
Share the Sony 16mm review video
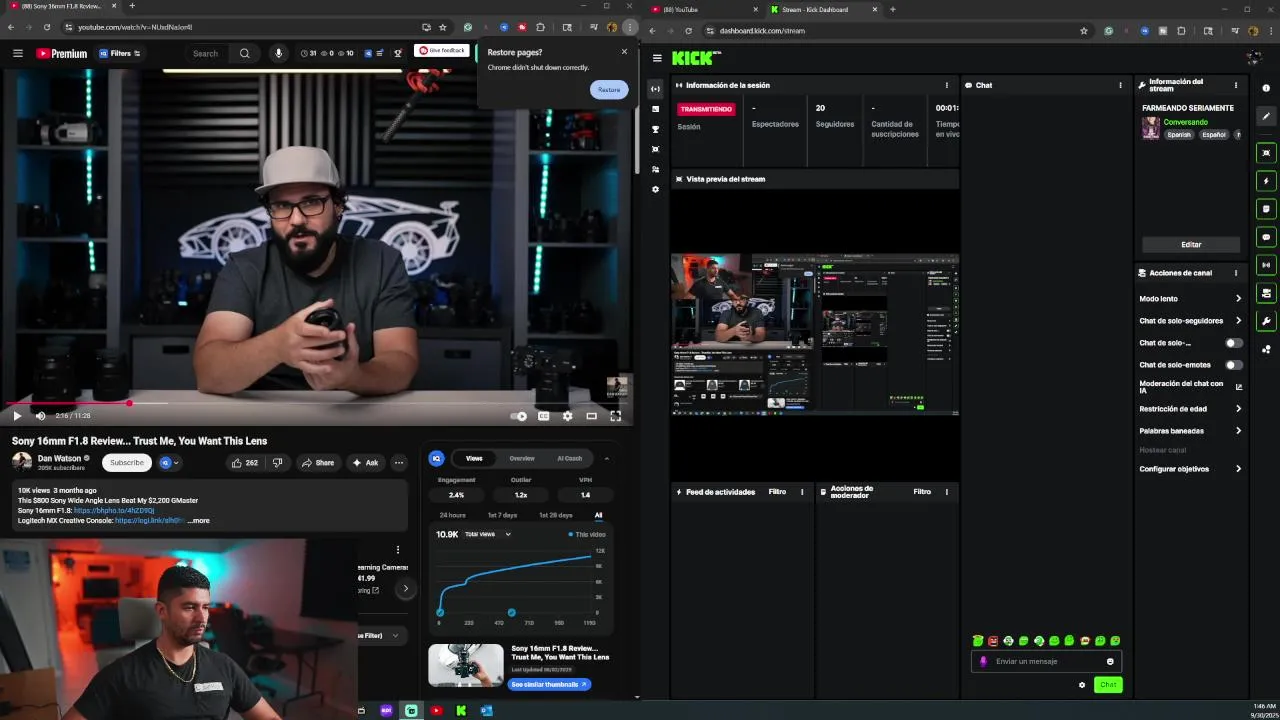pos(318,463)
